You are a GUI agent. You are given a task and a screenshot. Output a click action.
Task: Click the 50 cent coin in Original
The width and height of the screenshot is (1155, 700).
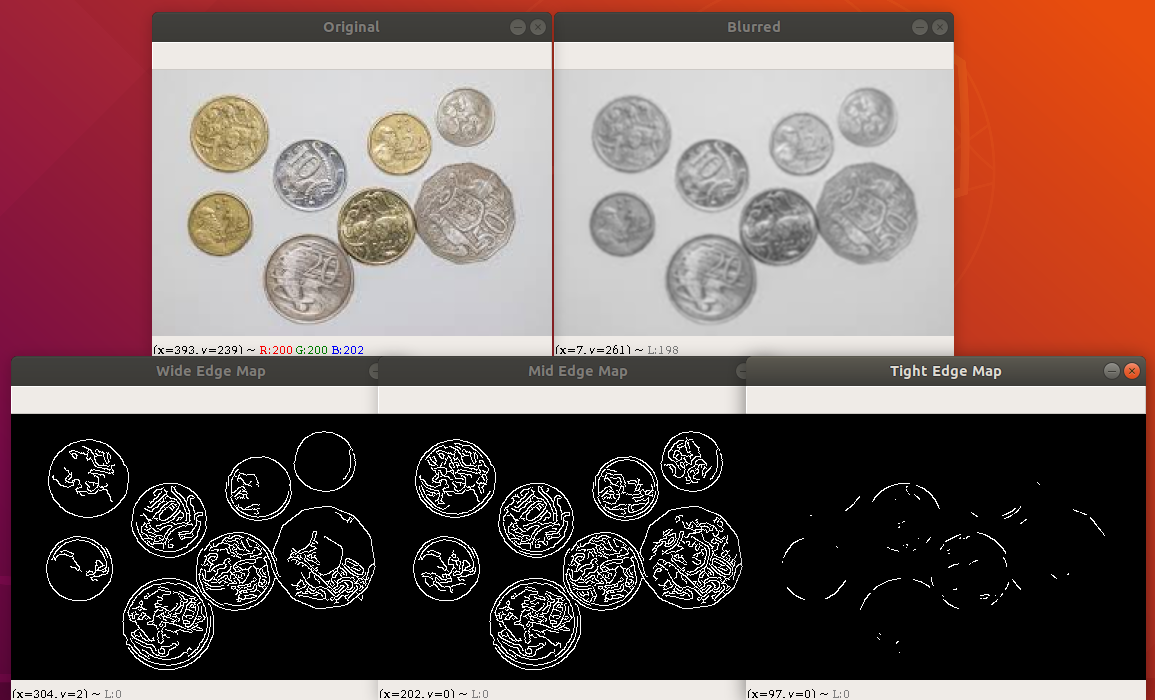click(x=458, y=214)
